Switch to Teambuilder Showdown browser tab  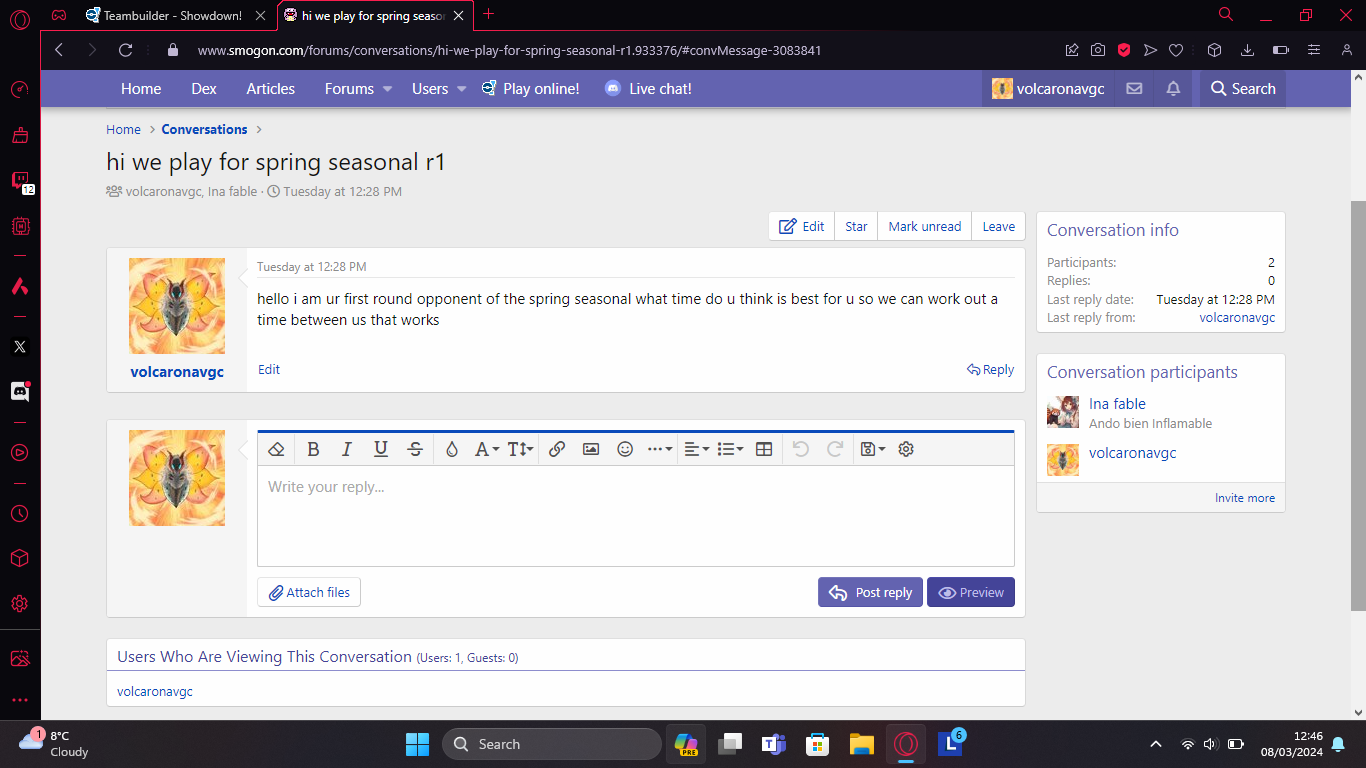(172, 15)
